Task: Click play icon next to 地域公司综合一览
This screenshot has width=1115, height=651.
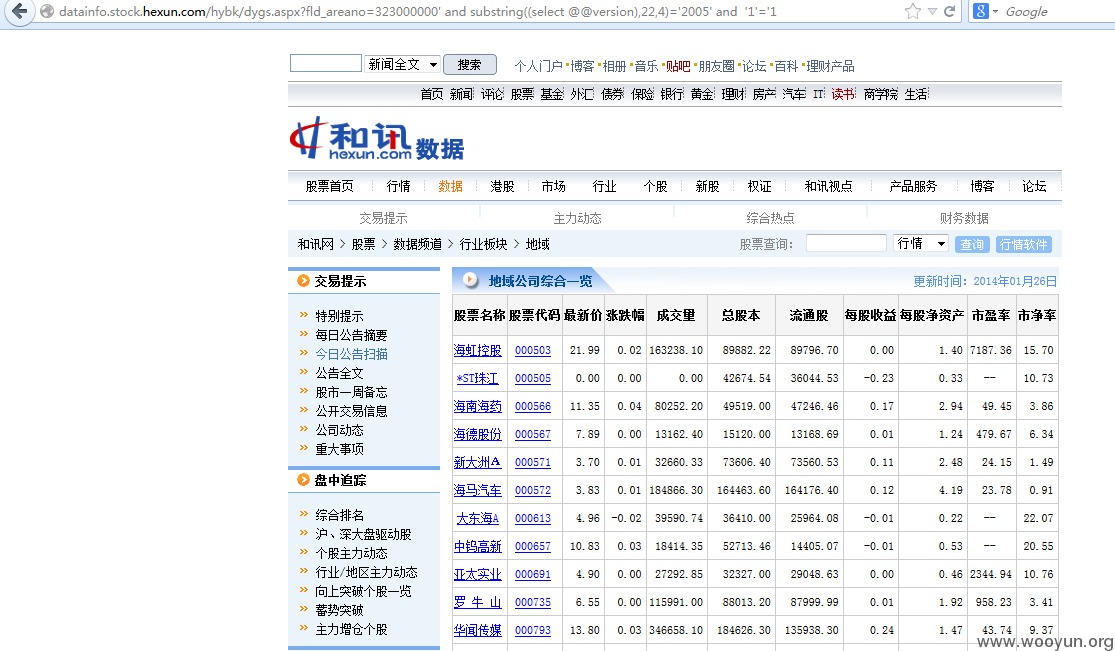Action: coord(470,280)
